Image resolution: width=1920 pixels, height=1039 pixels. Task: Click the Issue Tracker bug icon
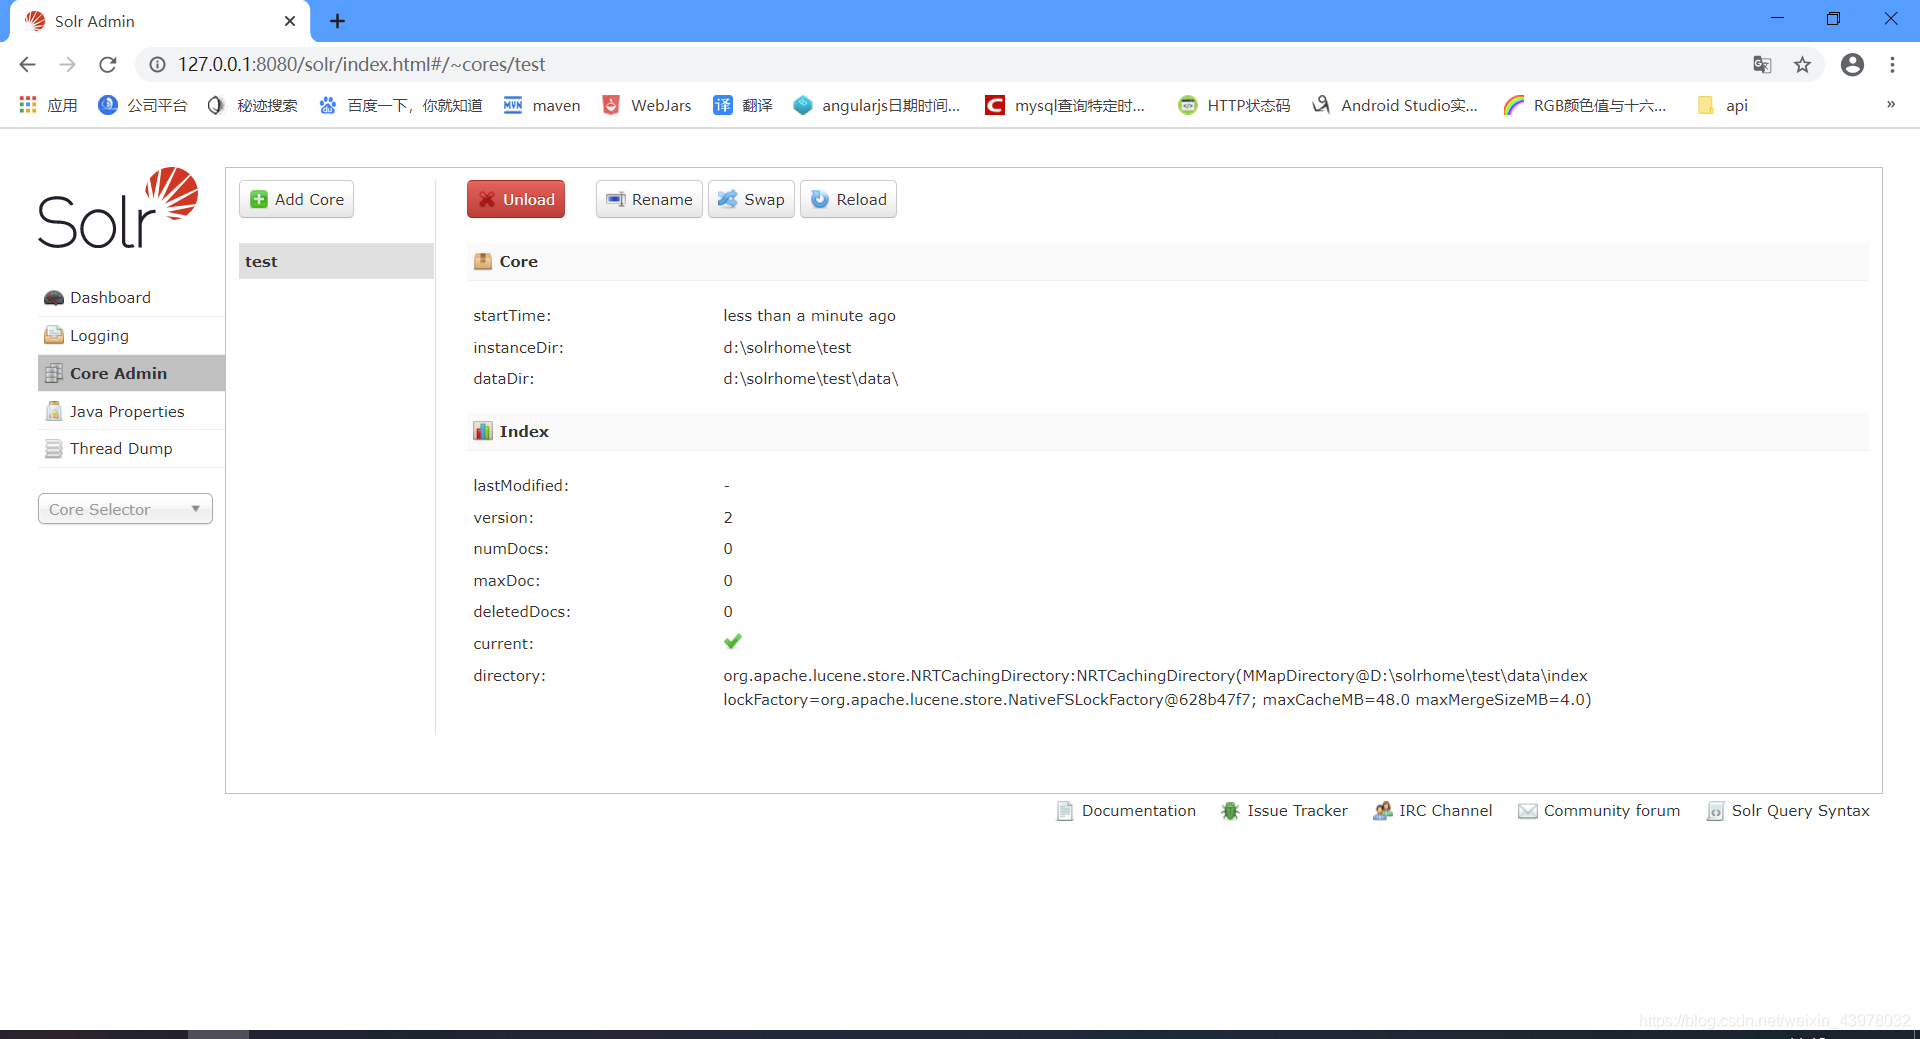pyautogui.click(x=1230, y=811)
